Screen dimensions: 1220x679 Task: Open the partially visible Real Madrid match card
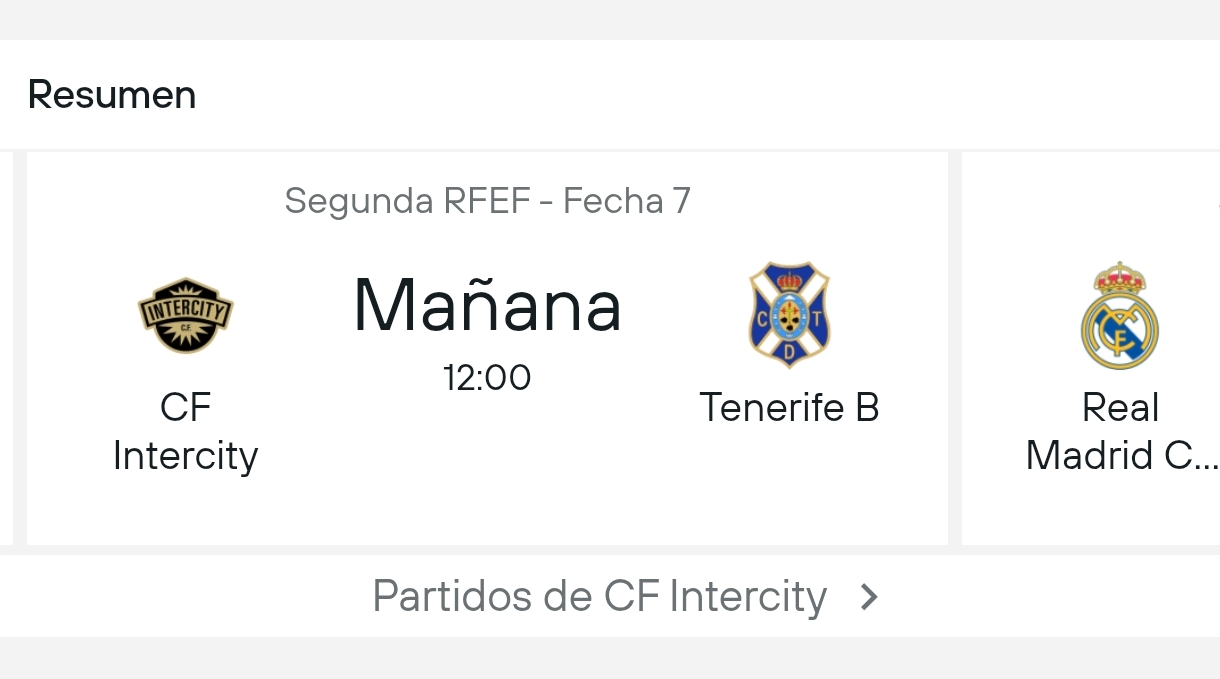(1091, 348)
